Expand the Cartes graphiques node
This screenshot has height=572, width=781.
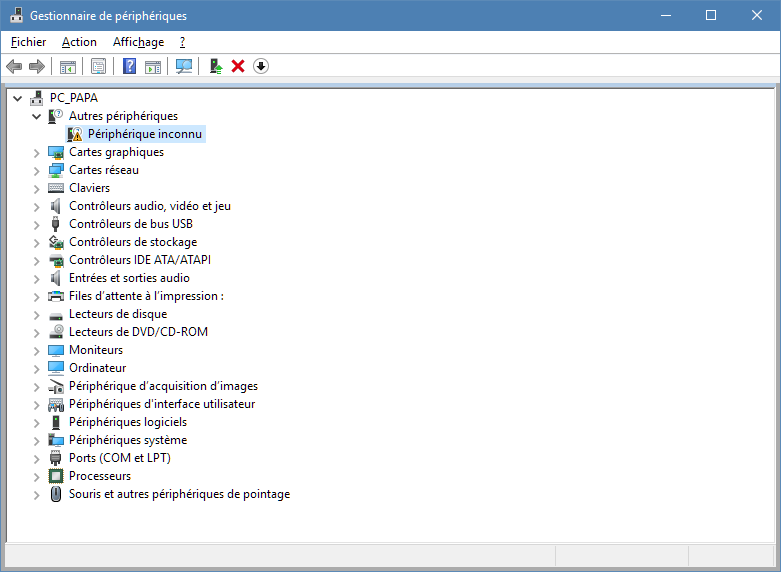click(x=36, y=153)
